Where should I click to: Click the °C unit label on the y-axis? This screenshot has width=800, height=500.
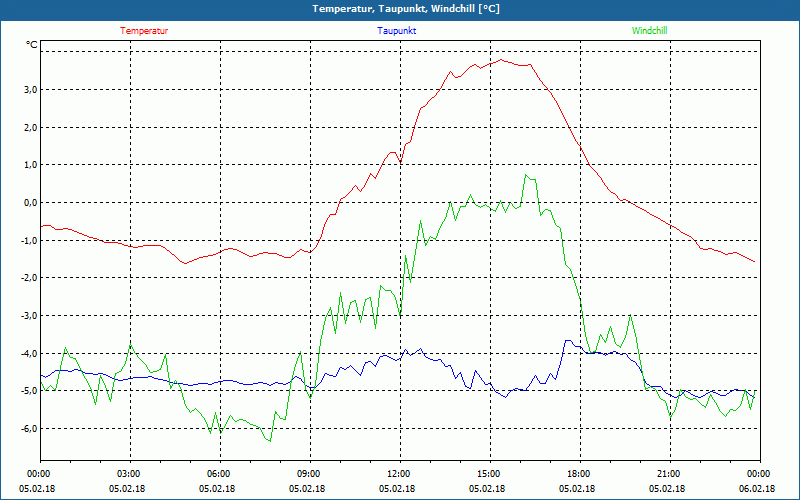point(32,45)
